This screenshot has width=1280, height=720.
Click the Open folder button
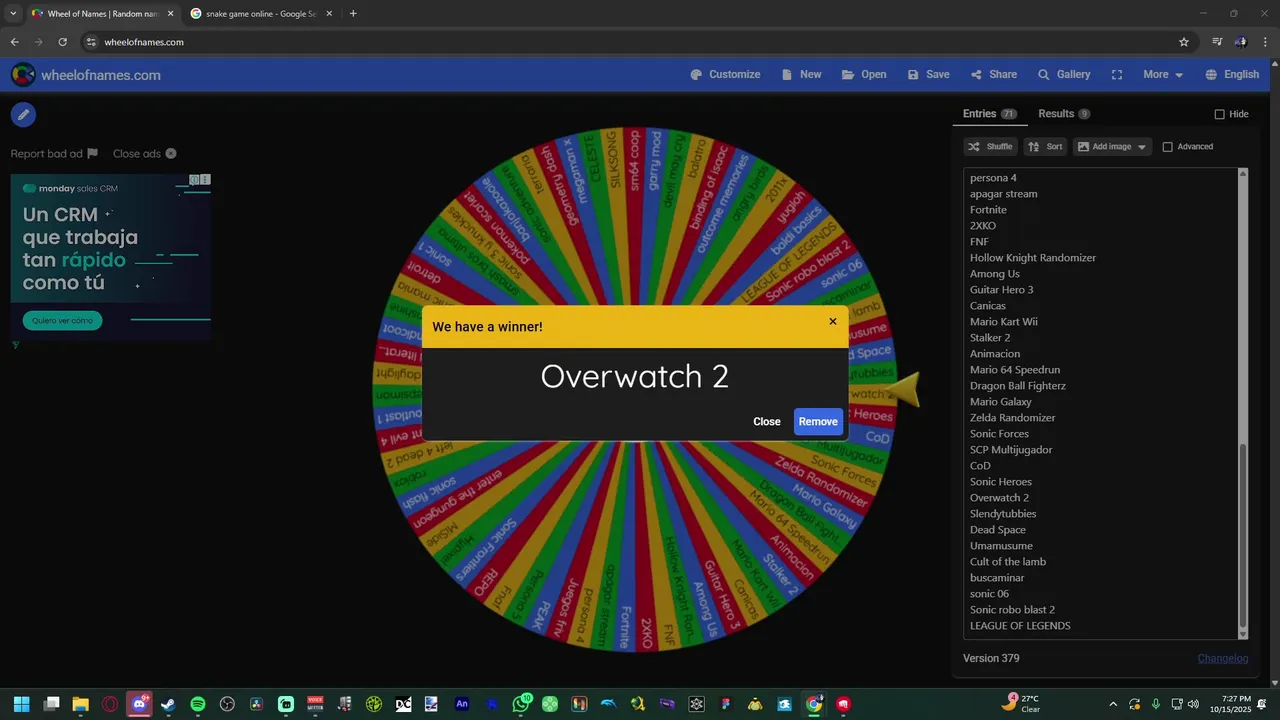pyautogui.click(x=864, y=75)
